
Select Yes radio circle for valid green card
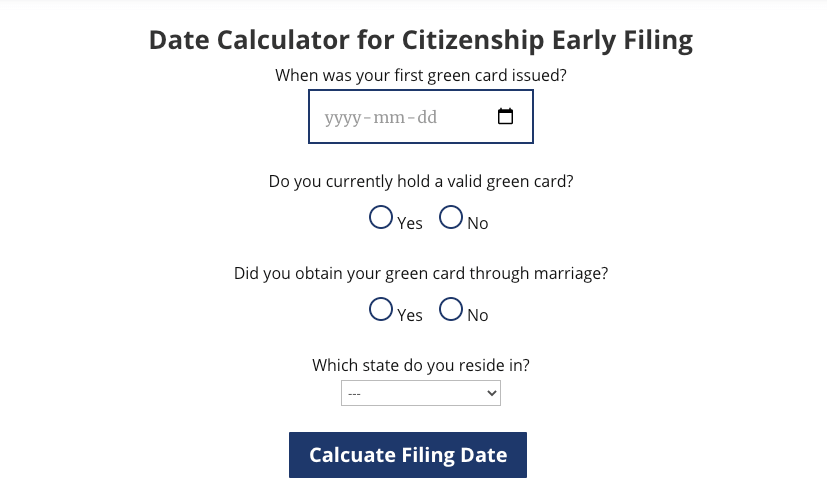(x=381, y=217)
